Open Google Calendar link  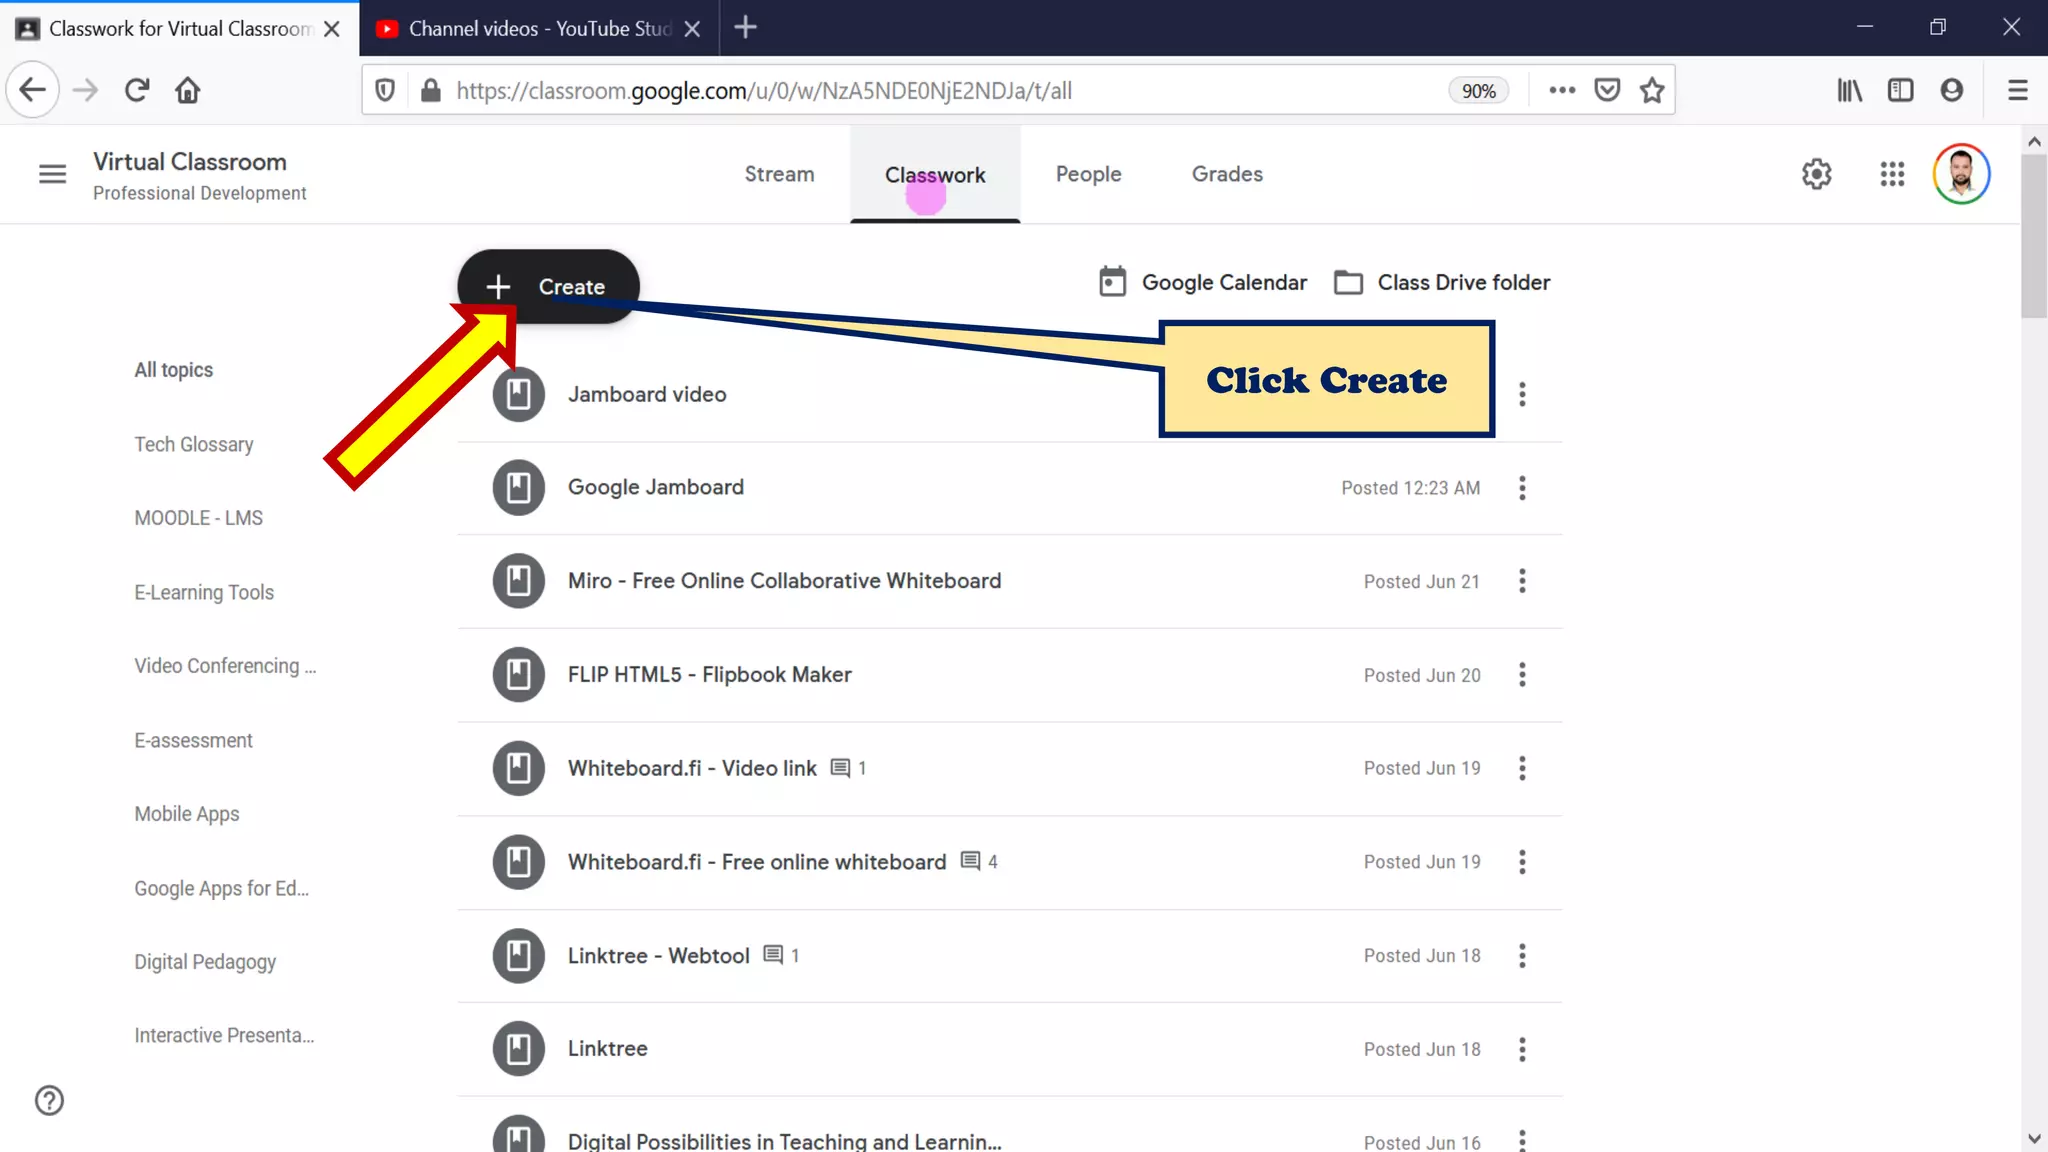(x=1203, y=282)
